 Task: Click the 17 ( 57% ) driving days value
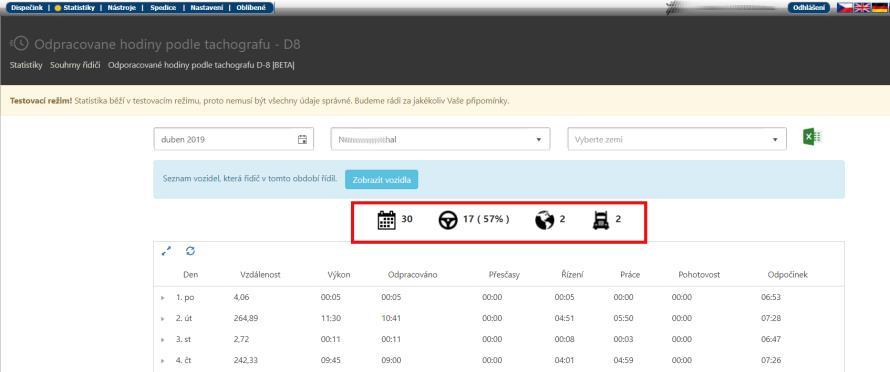coord(486,219)
